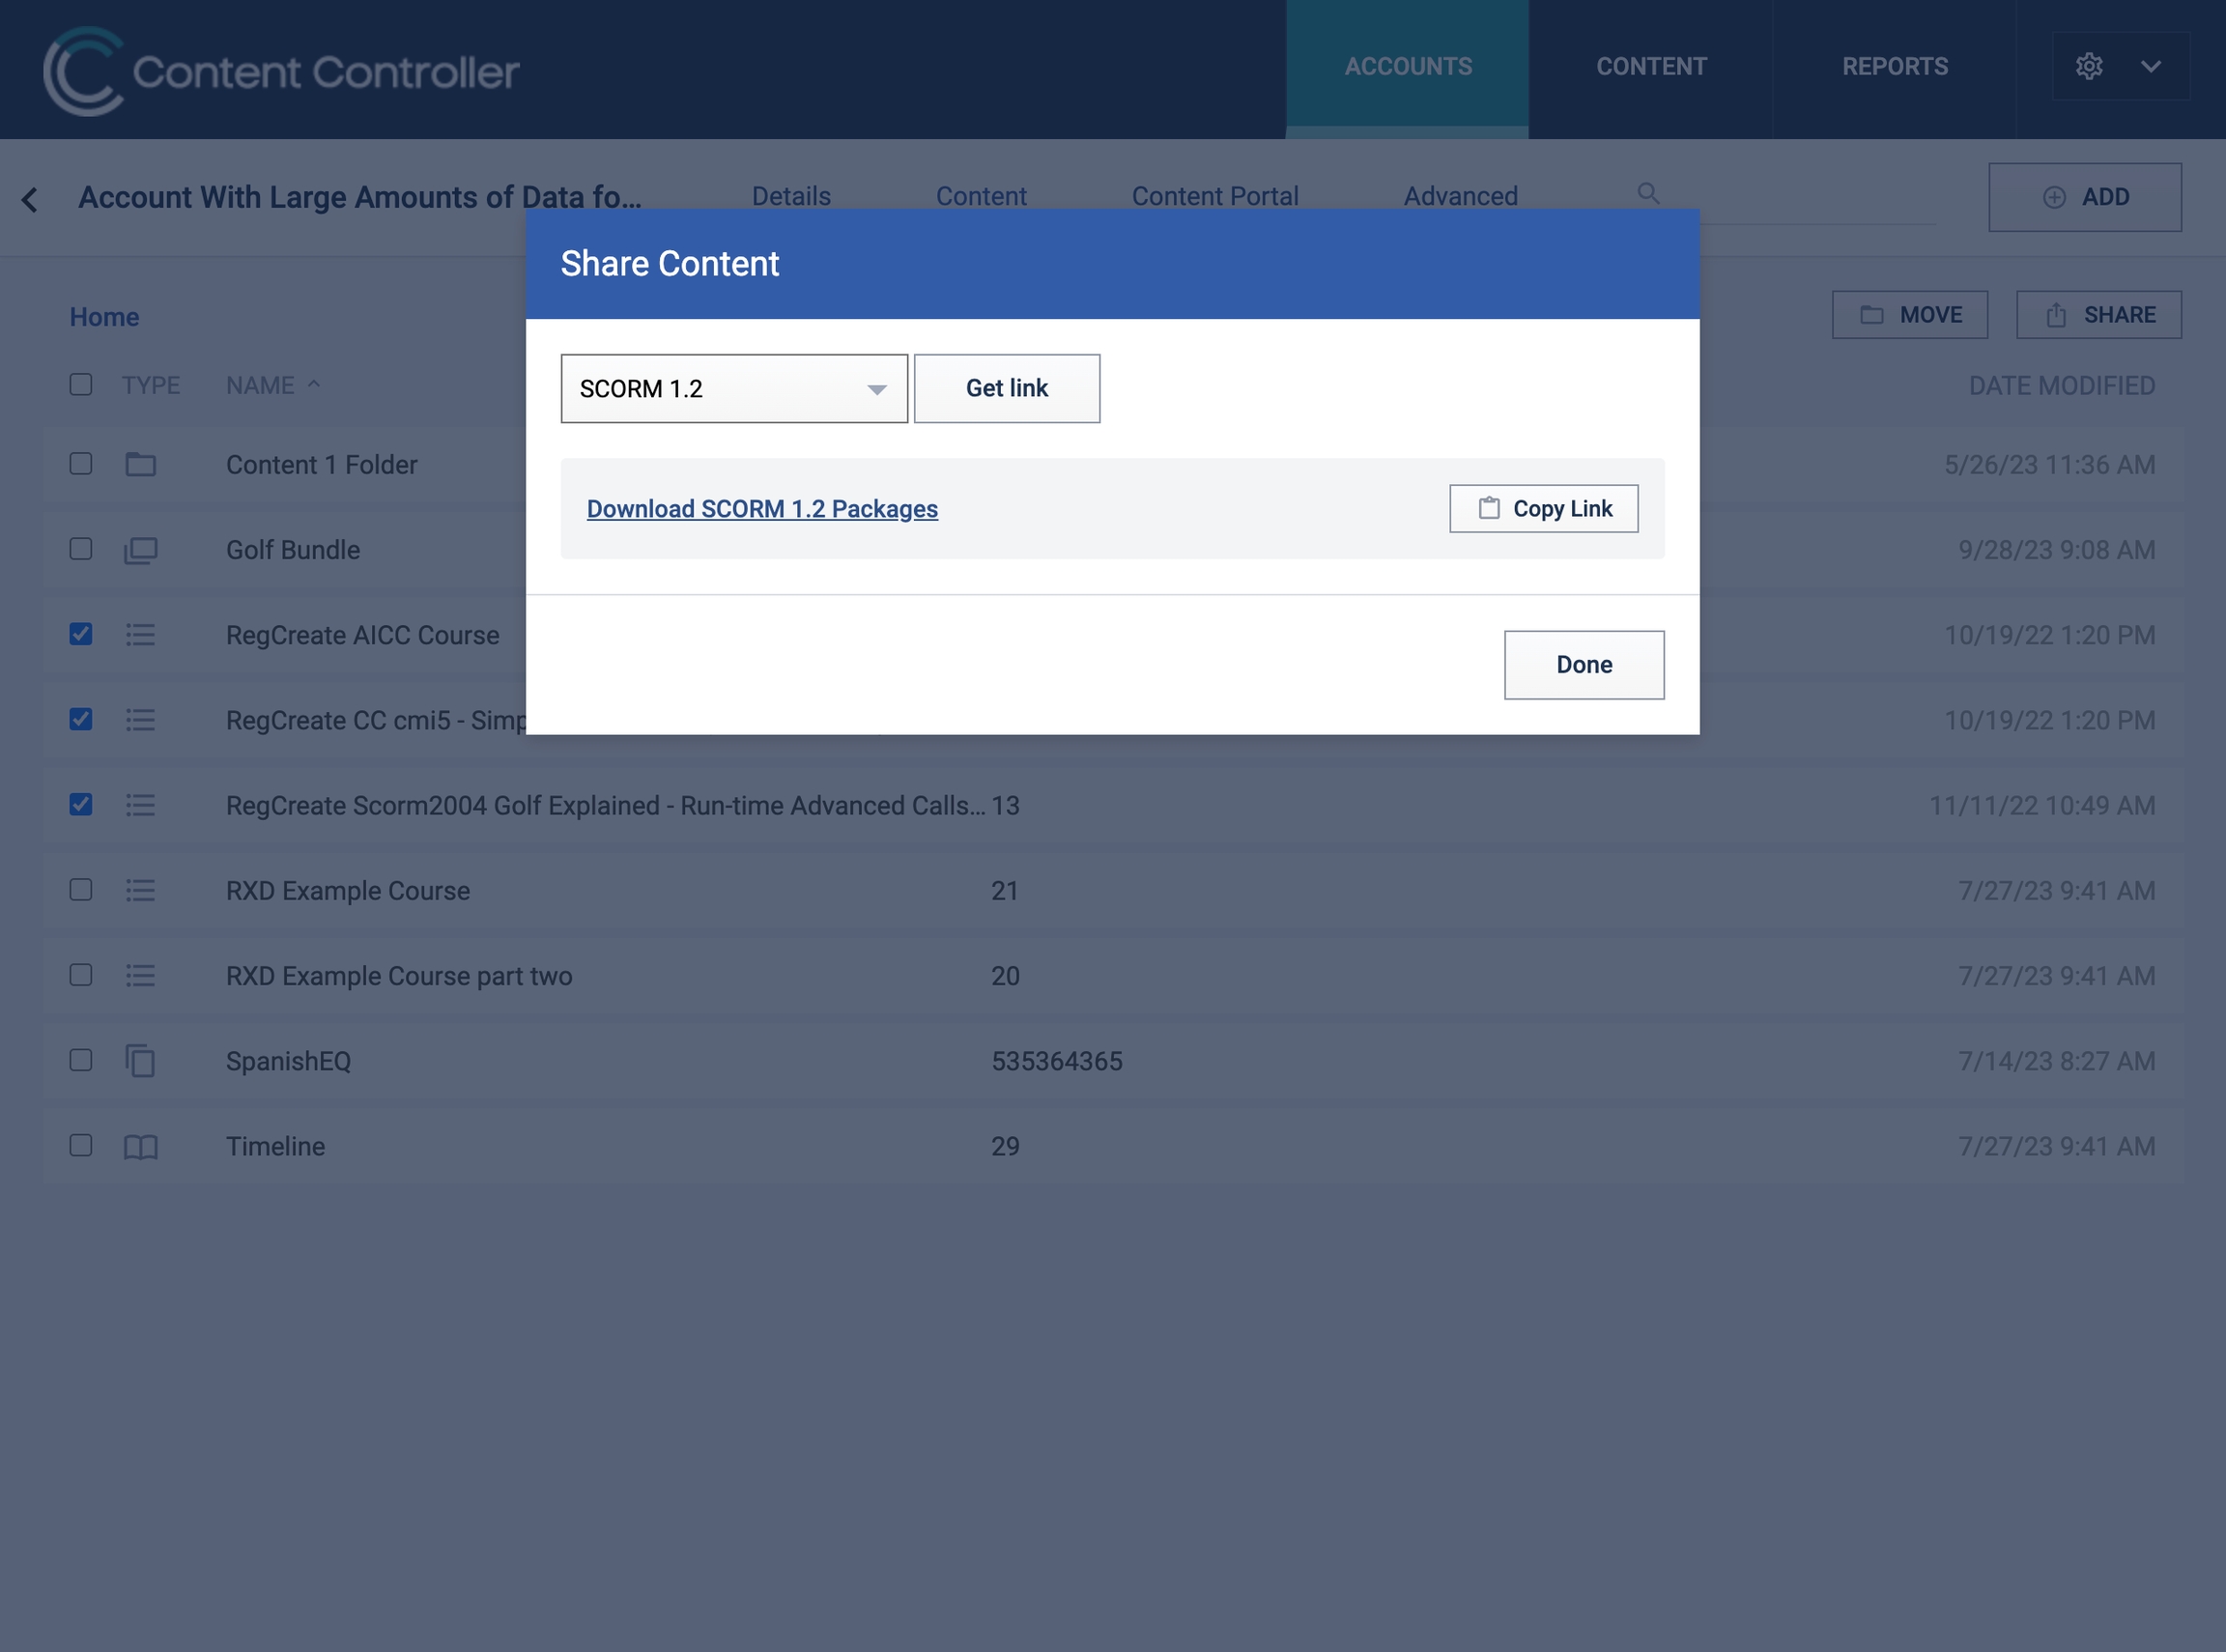This screenshot has width=2226, height=1652.
Task: Open Download SCORM 1.2 Packages link
Action: coord(762,508)
